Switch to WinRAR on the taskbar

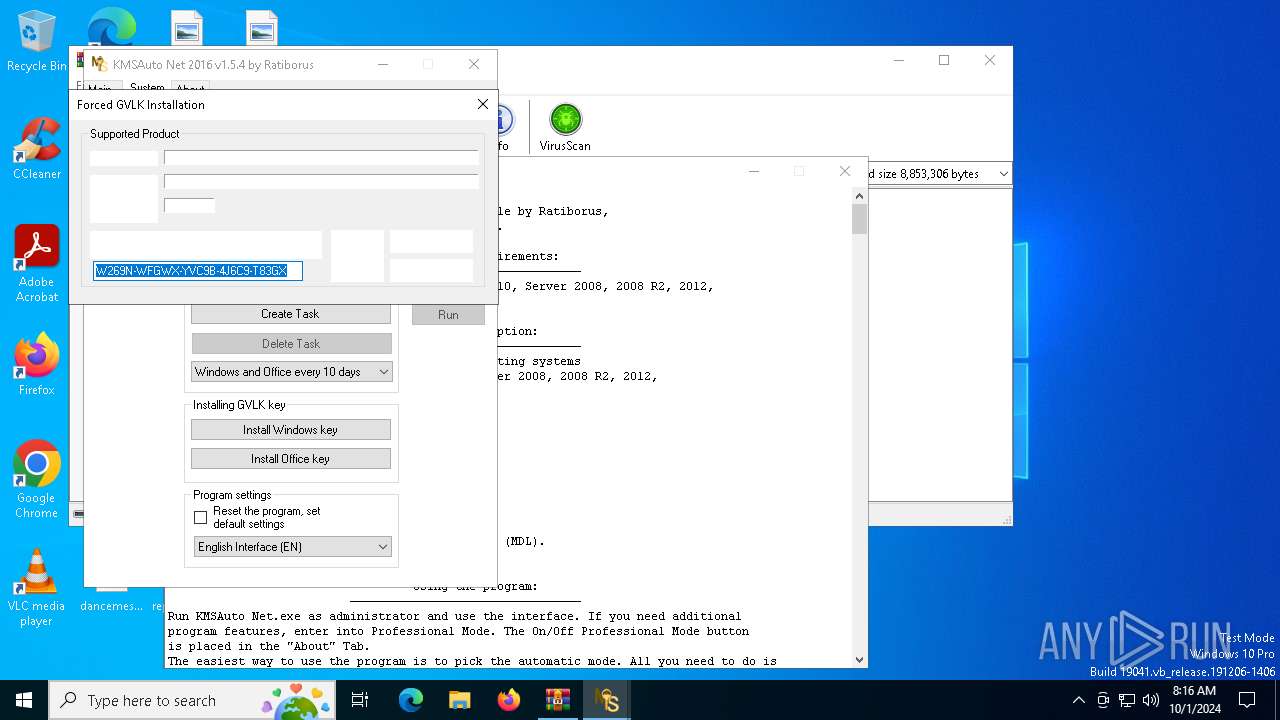click(558, 700)
